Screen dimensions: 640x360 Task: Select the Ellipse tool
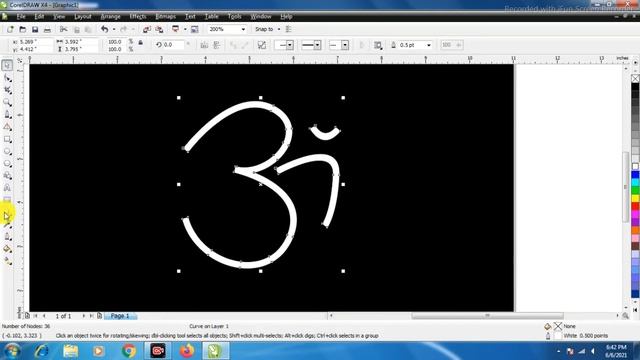tap(7, 151)
